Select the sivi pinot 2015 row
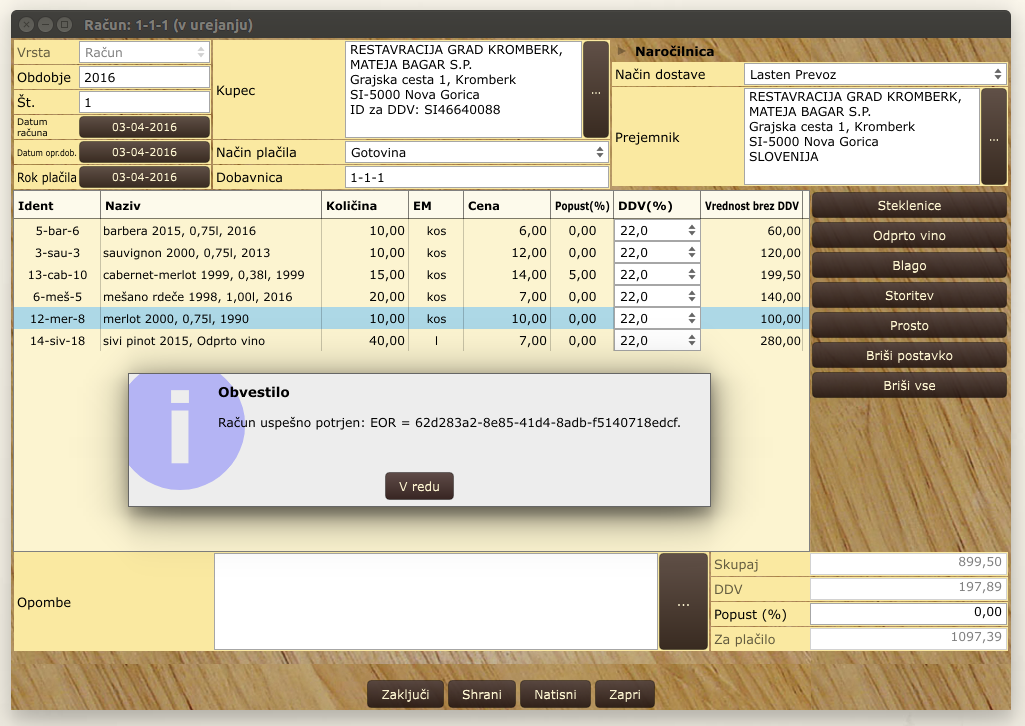The image size is (1025, 726). pyautogui.click(x=200, y=341)
